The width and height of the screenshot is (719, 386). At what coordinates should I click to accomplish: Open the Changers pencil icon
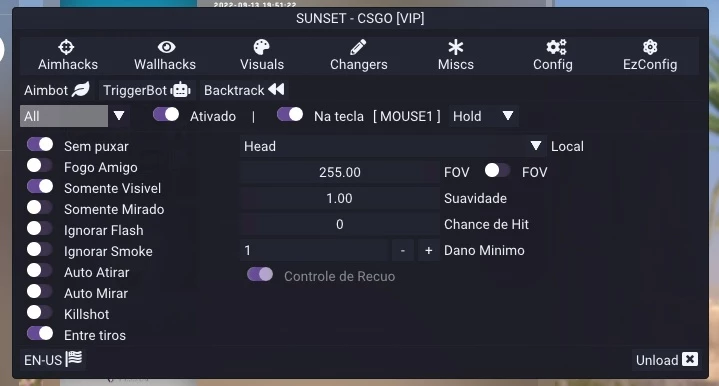click(358, 47)
